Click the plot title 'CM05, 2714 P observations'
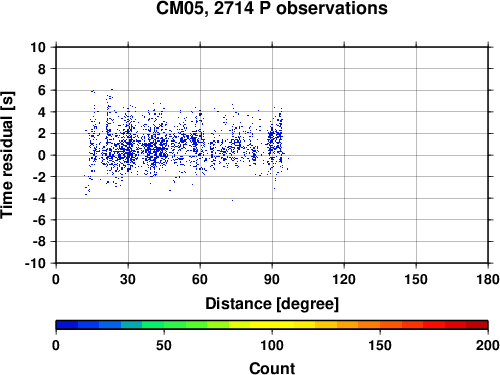The width and height of the screenshot is (500, 375). click(x=272, y=8)
